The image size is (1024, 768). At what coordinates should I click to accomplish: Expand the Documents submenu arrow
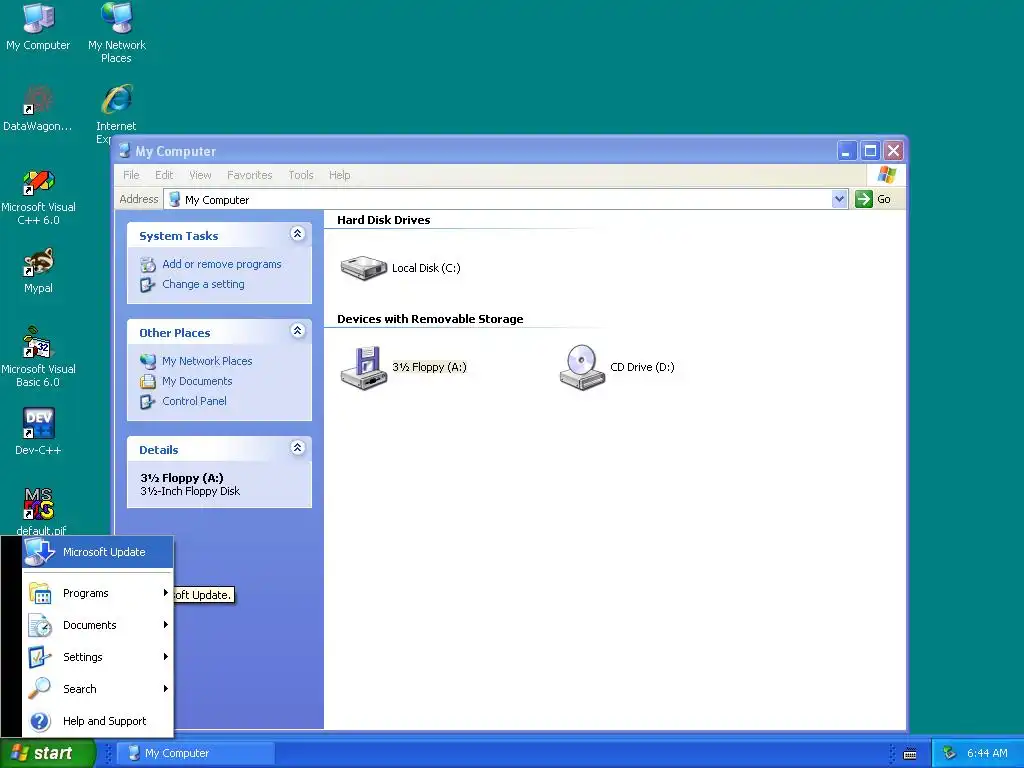click(x=166, y=624)
